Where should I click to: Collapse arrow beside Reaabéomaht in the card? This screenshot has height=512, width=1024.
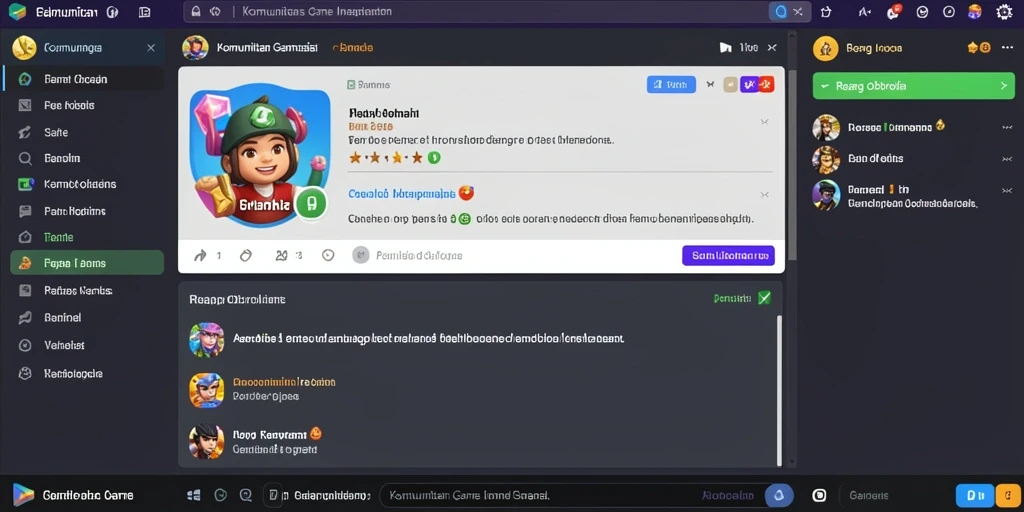click(x=765, y=122)
